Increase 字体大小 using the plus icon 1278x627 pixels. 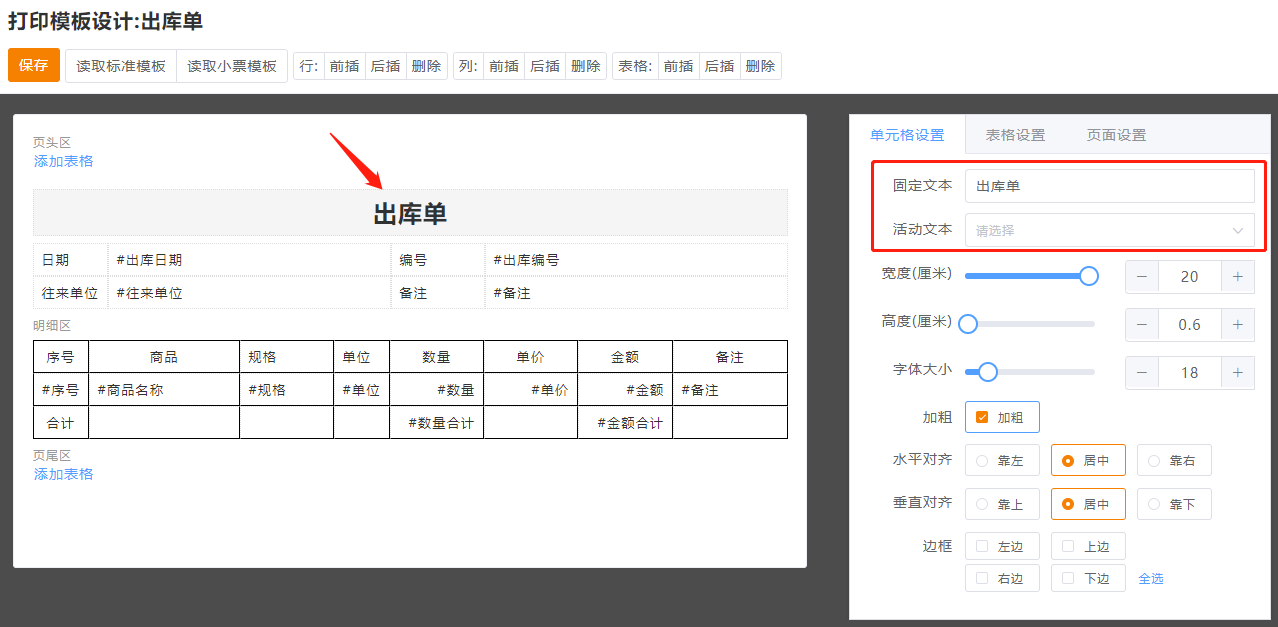point(1237,373)
